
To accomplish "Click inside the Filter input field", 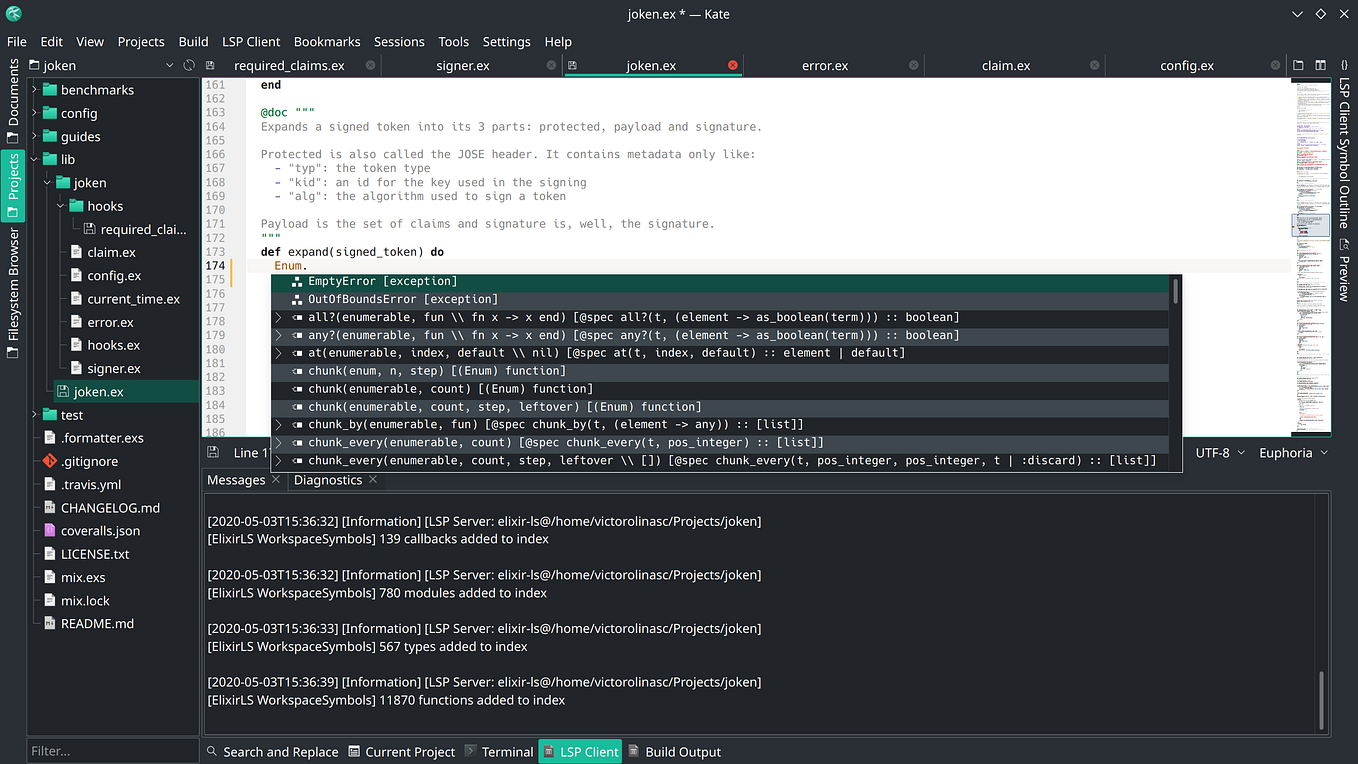I will pos(112,750).
